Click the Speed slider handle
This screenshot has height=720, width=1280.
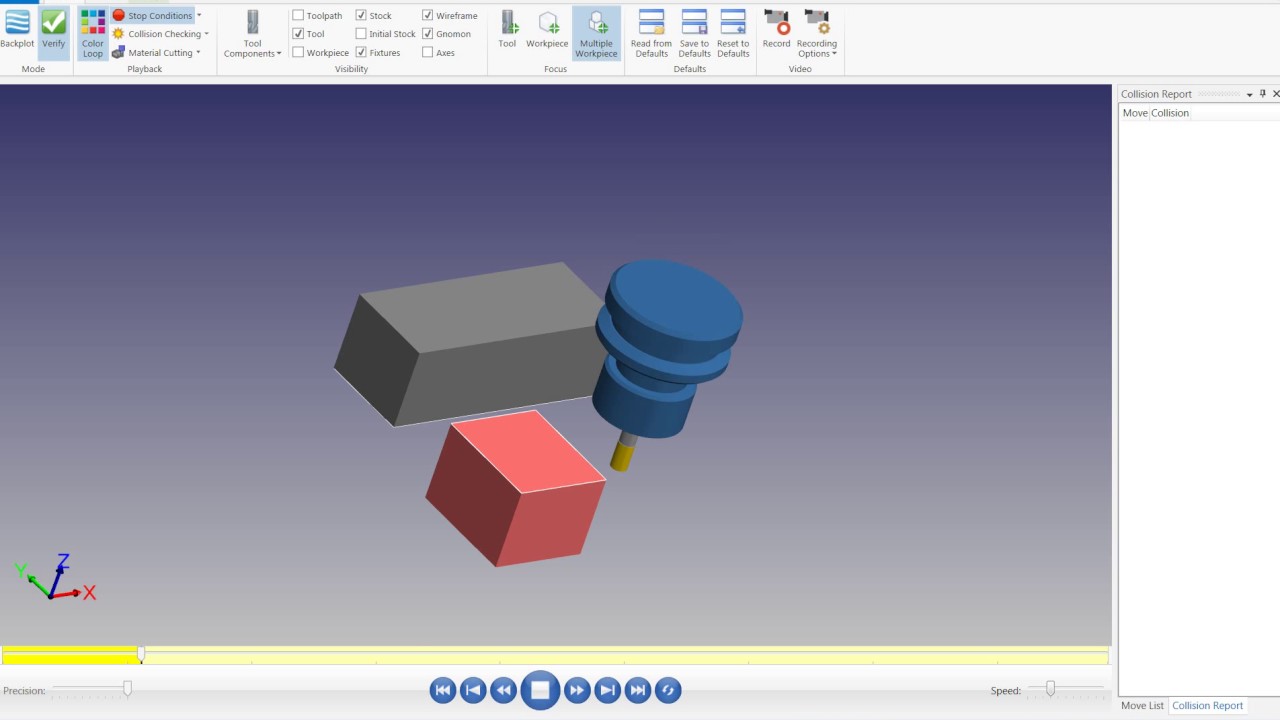click(x=1050, y=689)
